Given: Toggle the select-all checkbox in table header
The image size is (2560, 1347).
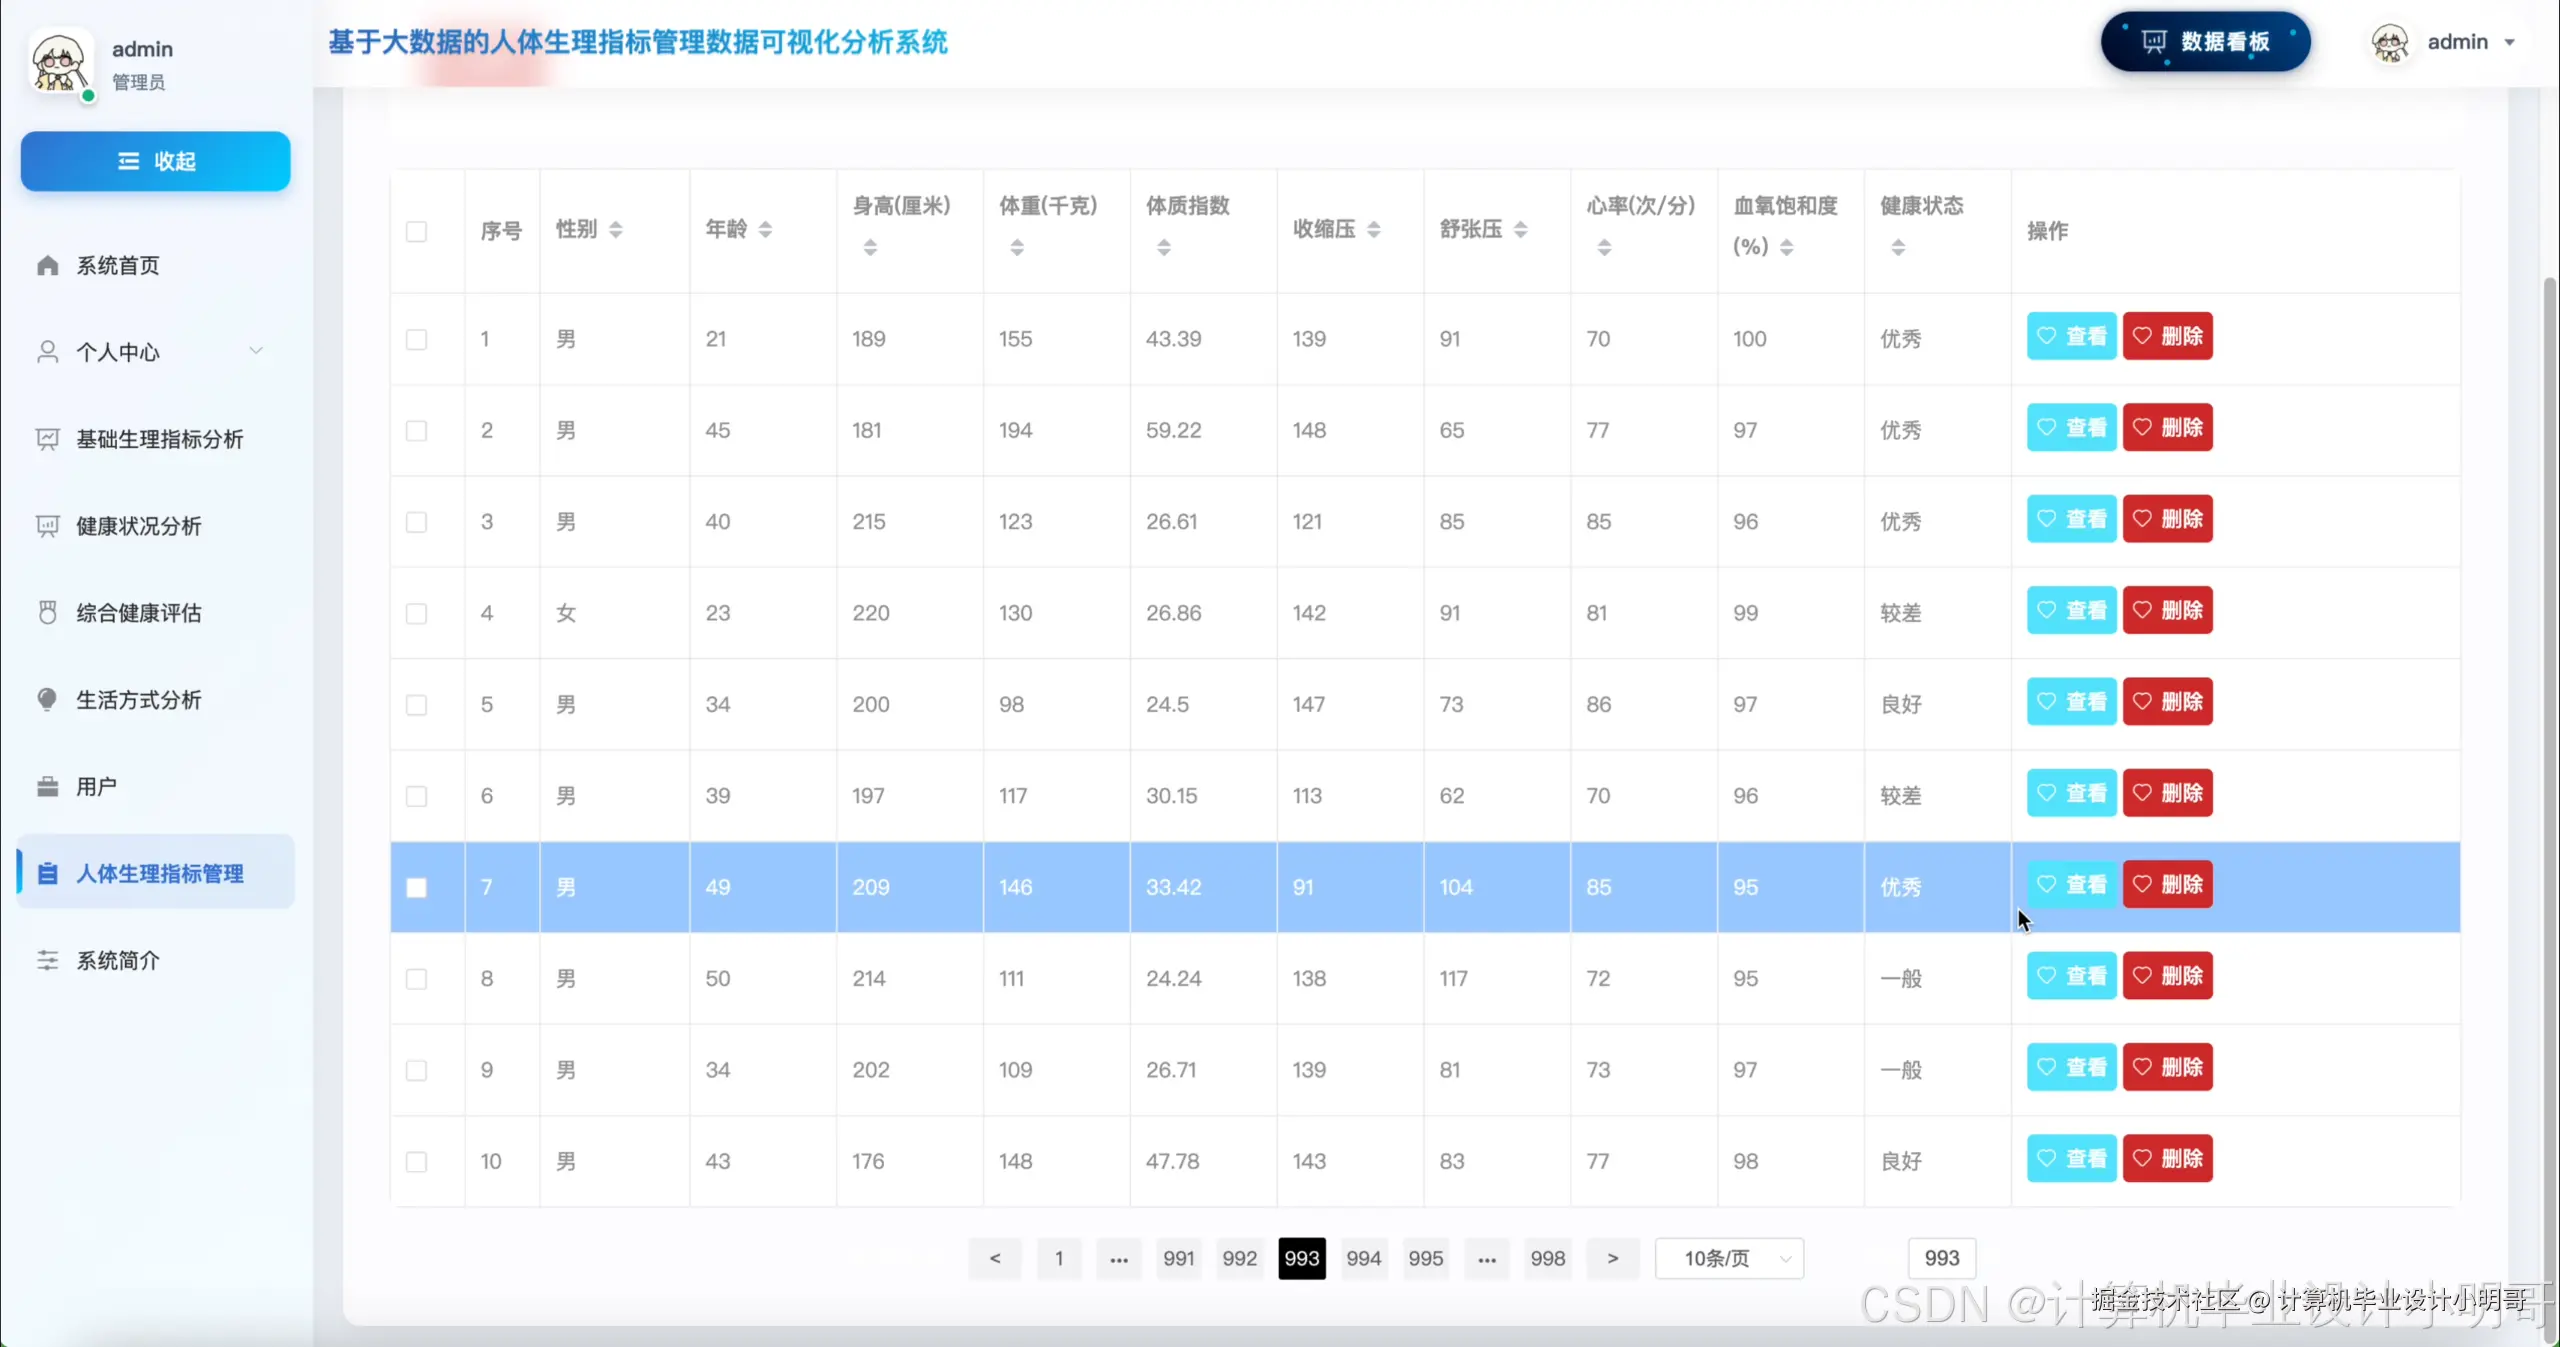Looking at the screenshot, I should 417,231.
